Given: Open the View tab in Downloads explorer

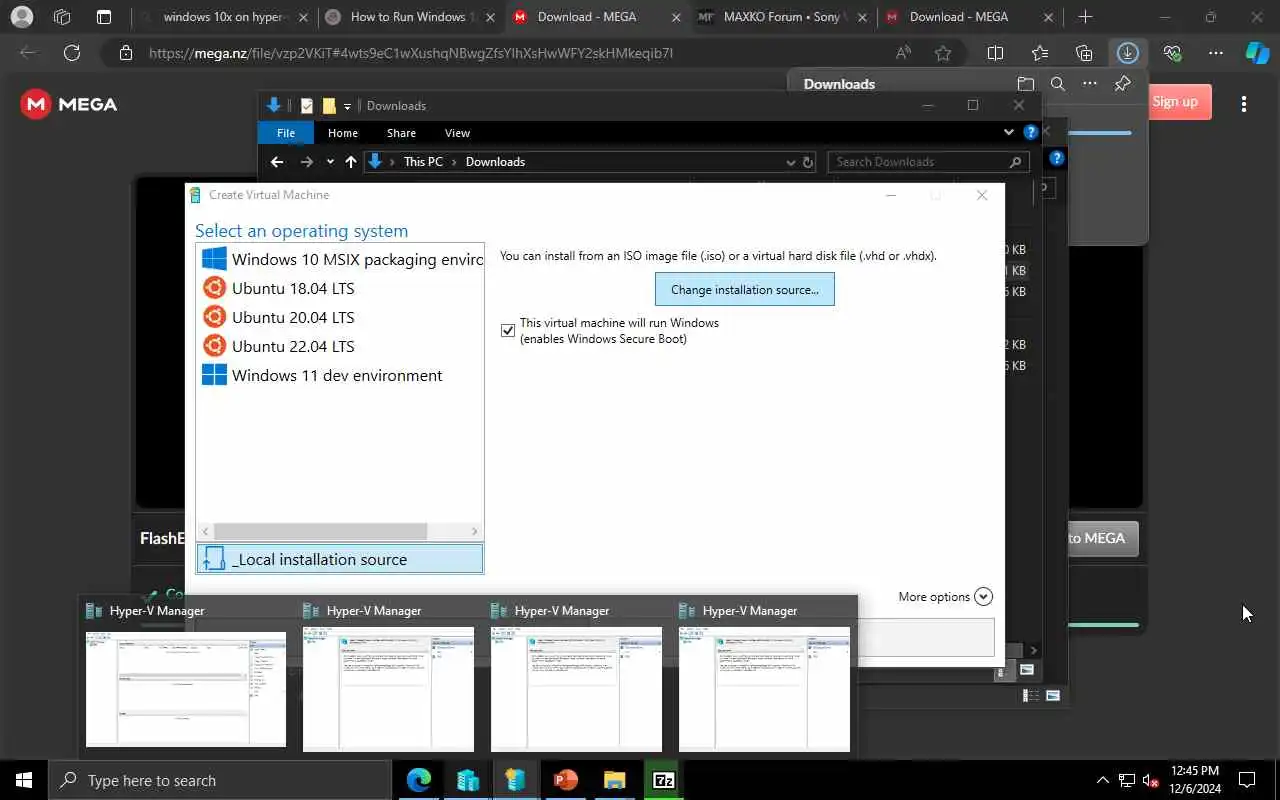Looking at the screenshot, I should click(x=457, y=133).
